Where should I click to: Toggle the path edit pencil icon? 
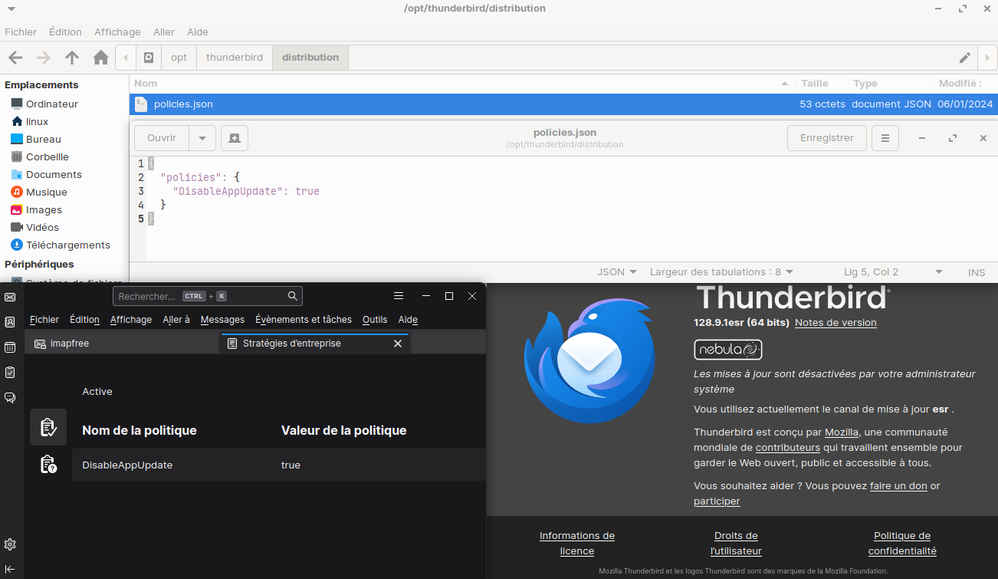click(x=965, y=57)
